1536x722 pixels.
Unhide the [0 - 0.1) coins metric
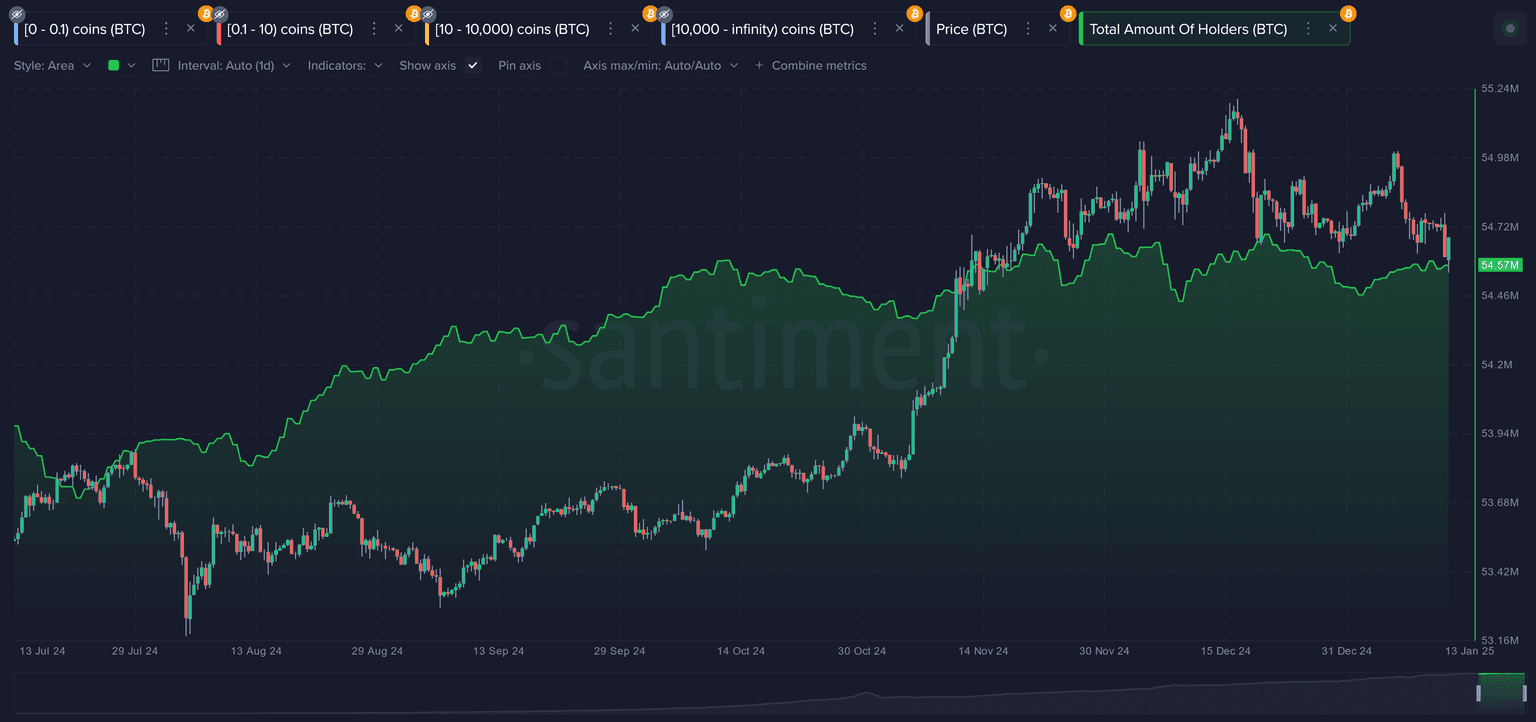[16, 14]
